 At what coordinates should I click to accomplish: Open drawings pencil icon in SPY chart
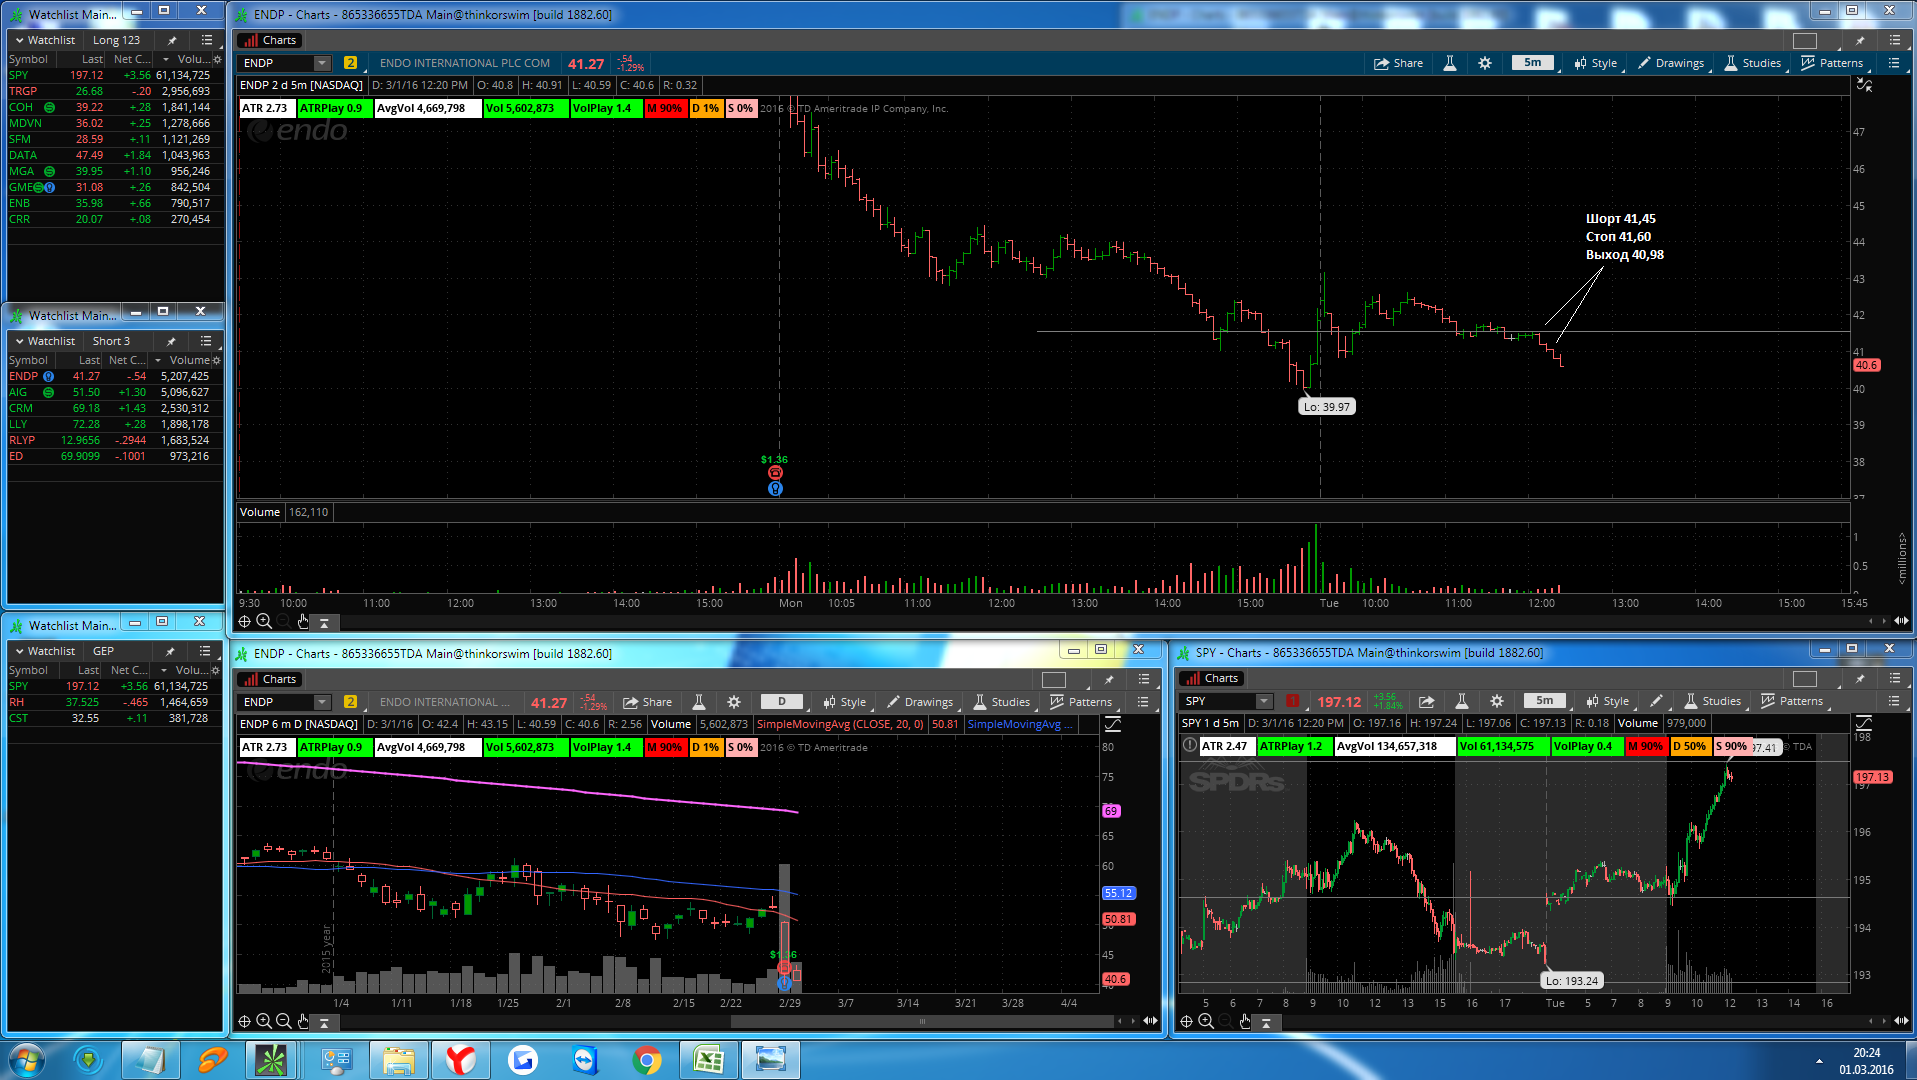(x=1656, y=701)
